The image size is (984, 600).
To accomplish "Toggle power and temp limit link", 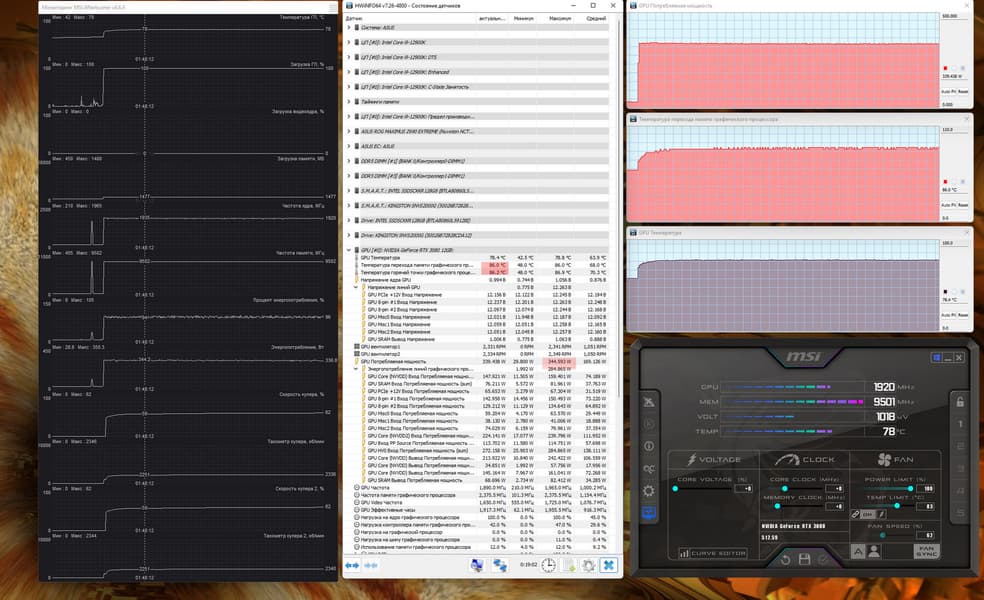I will [x=855, y=514].
